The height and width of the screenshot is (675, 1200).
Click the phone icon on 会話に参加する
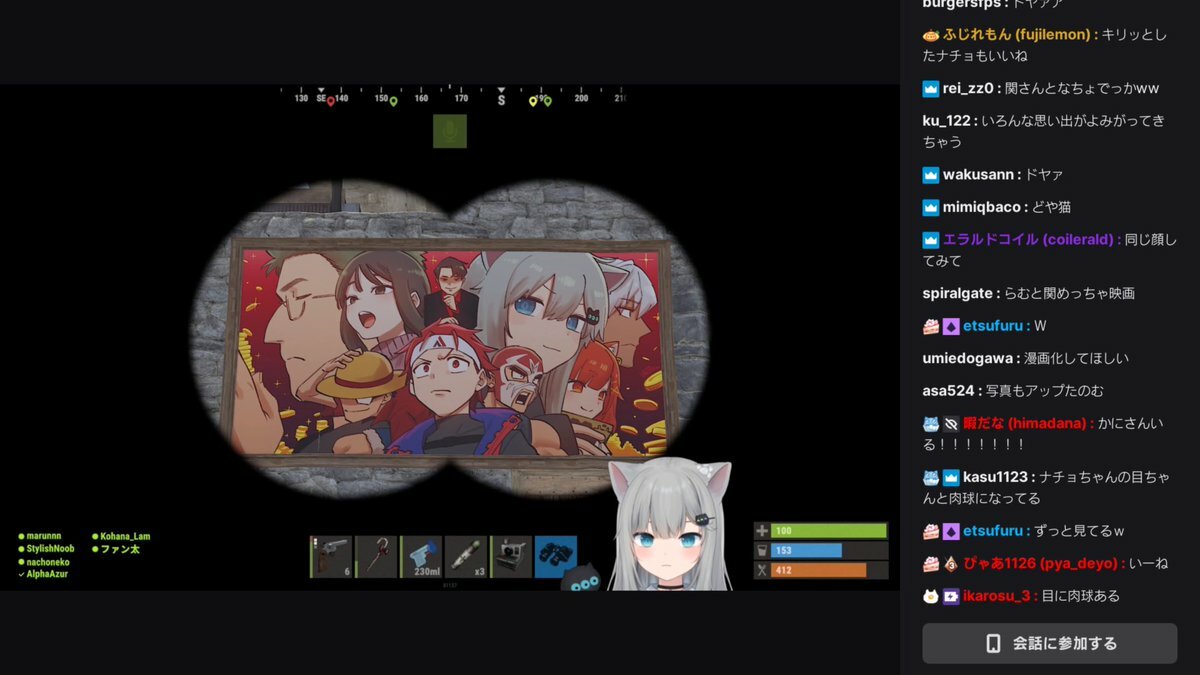[x=993, y=643]
